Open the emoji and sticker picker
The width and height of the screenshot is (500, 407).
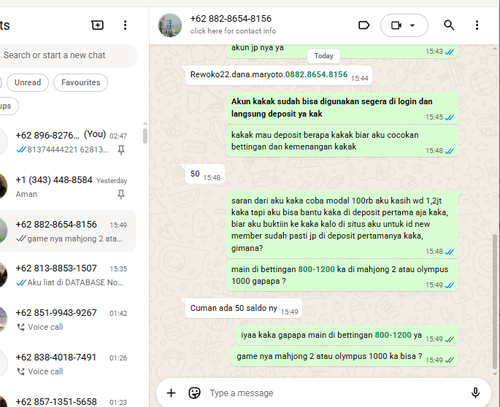coord(195,393)
